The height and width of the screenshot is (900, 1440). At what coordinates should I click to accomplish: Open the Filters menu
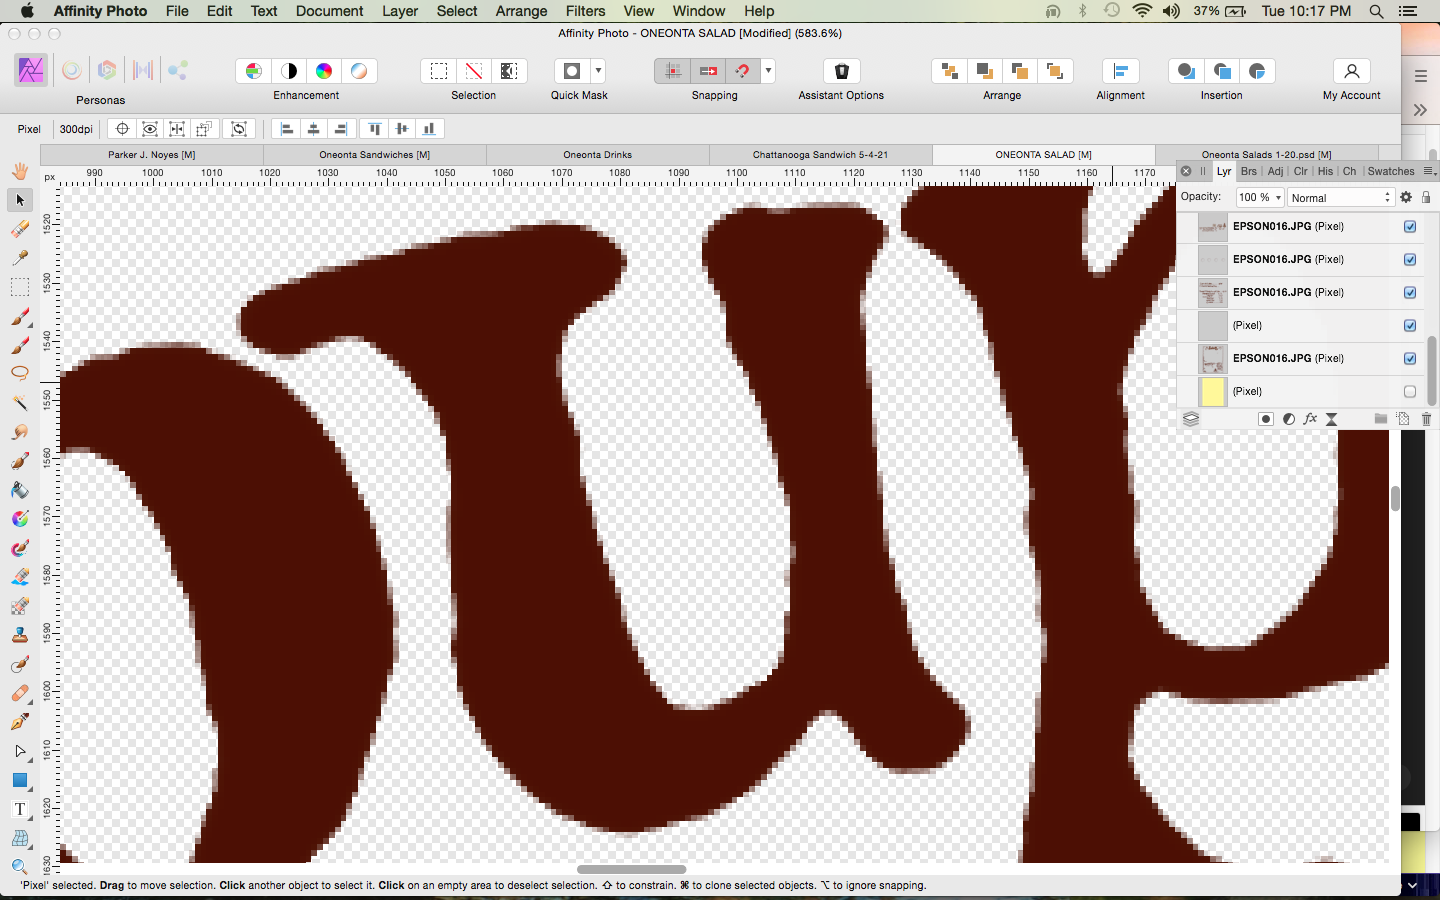tap(585, 11)
